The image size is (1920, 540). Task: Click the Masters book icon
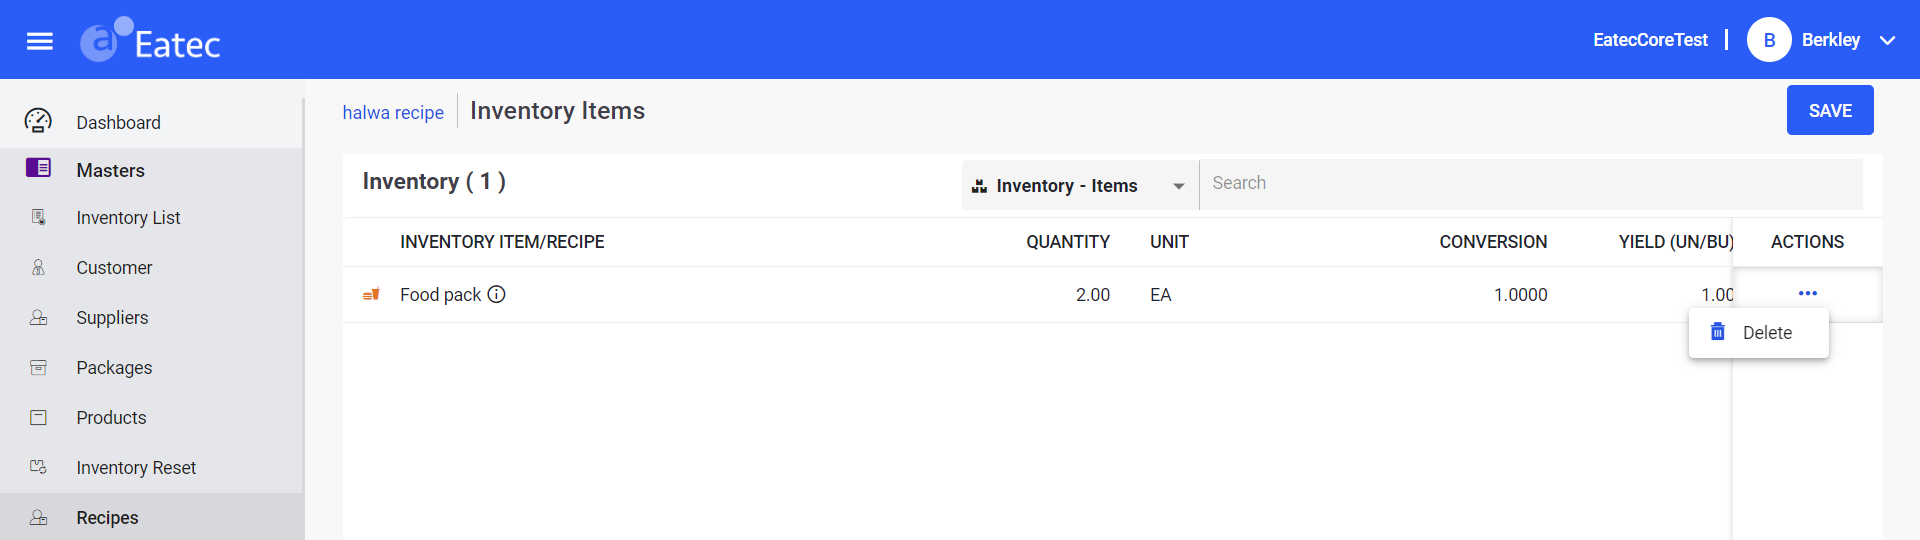[38, 168]
